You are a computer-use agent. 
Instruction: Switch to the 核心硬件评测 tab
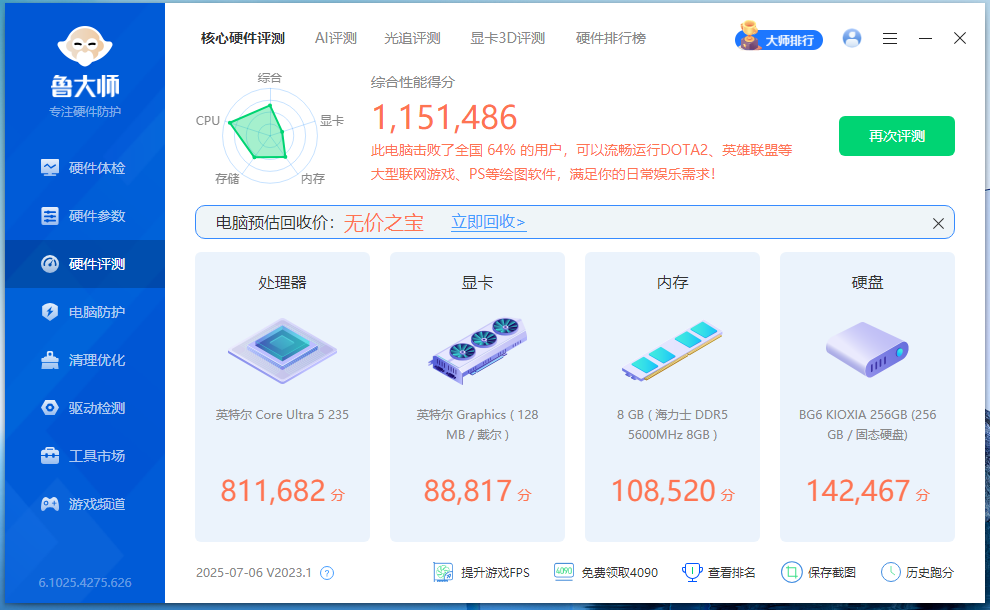pos(242,39)
